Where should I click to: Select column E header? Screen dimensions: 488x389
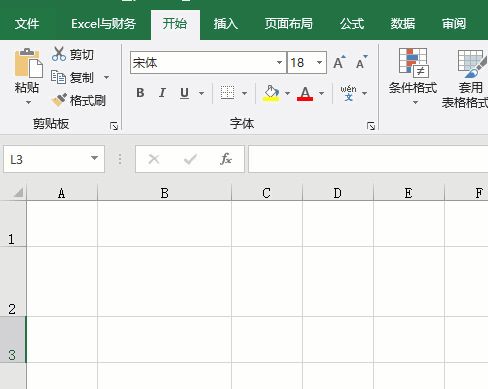tap(409, 193)
